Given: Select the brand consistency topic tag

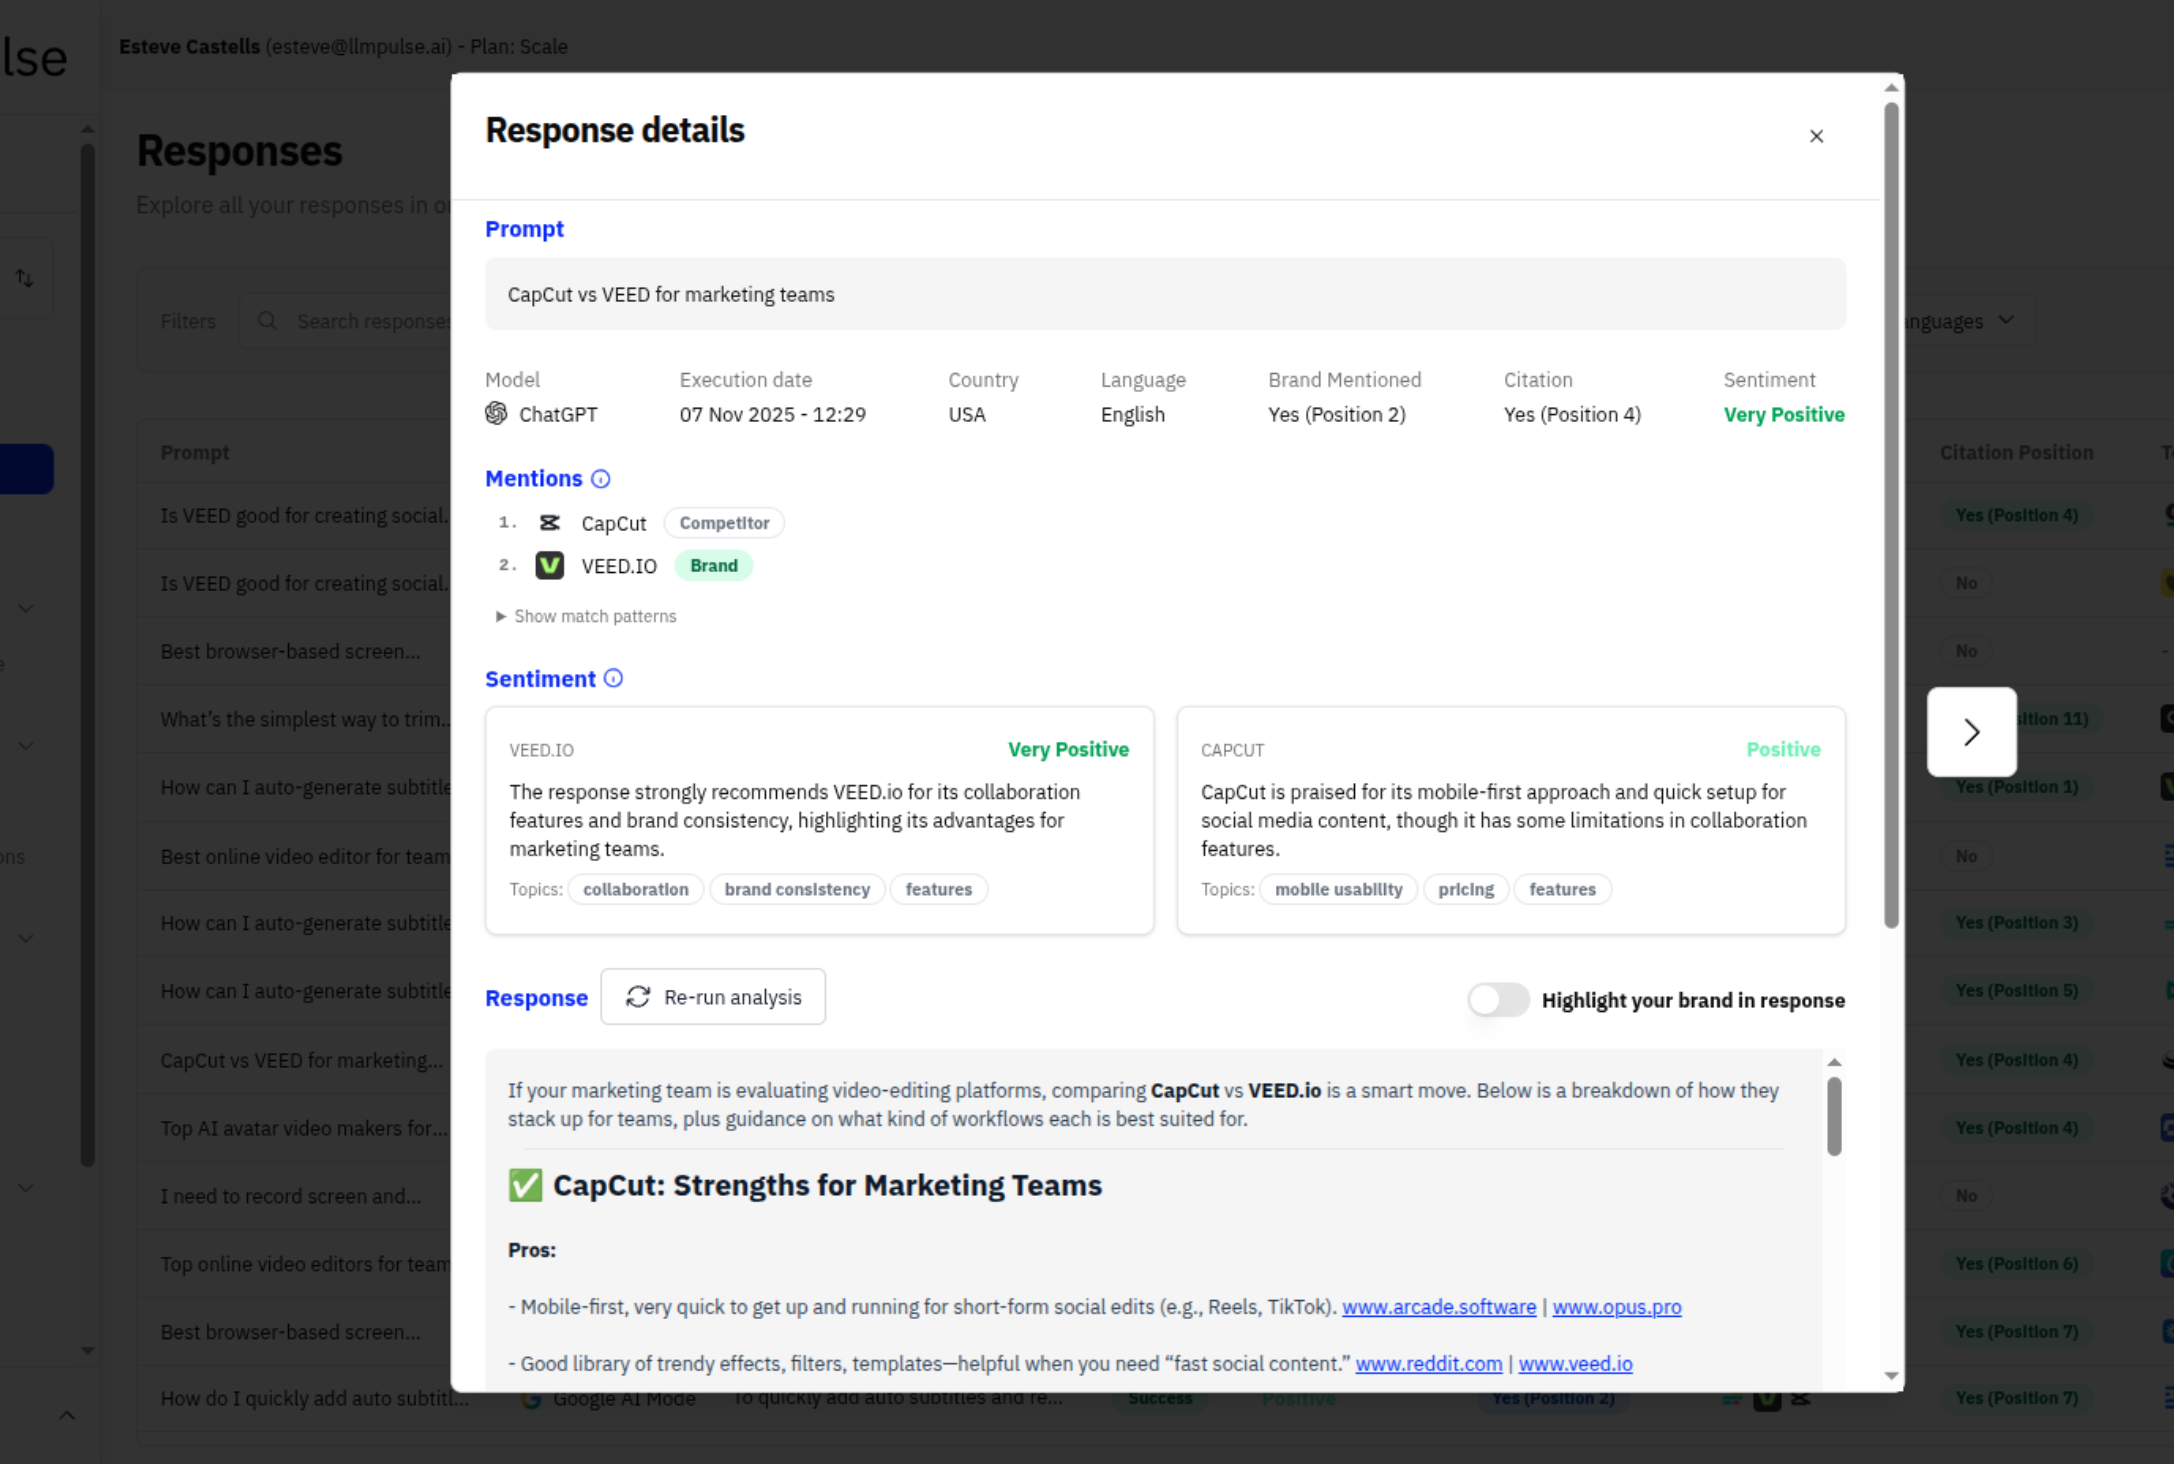Looking at the screenshot, I should (x=797, y=889).
